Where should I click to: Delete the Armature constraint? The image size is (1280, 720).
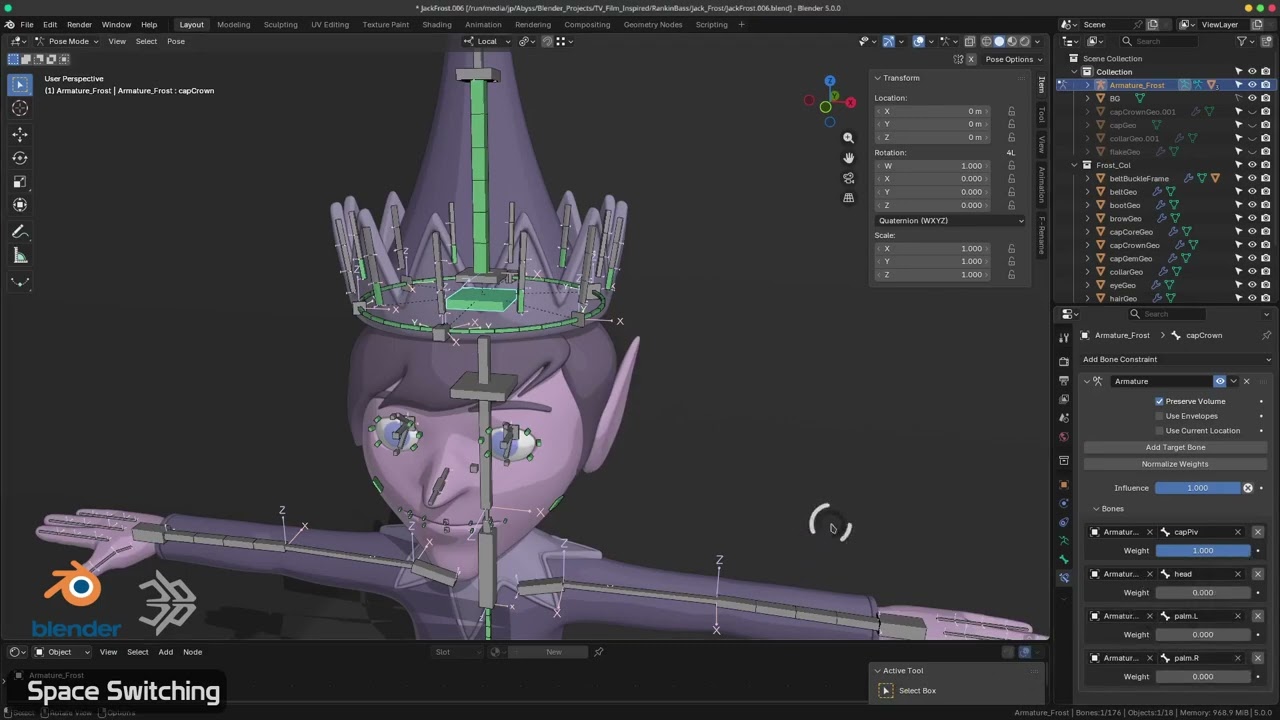tap(1246, 381)
